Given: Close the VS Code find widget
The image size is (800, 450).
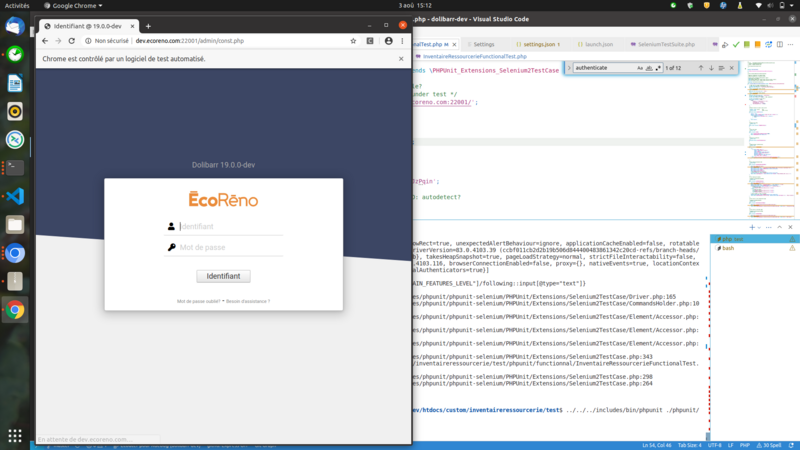Looking at the screenshot, I should 732,68.
